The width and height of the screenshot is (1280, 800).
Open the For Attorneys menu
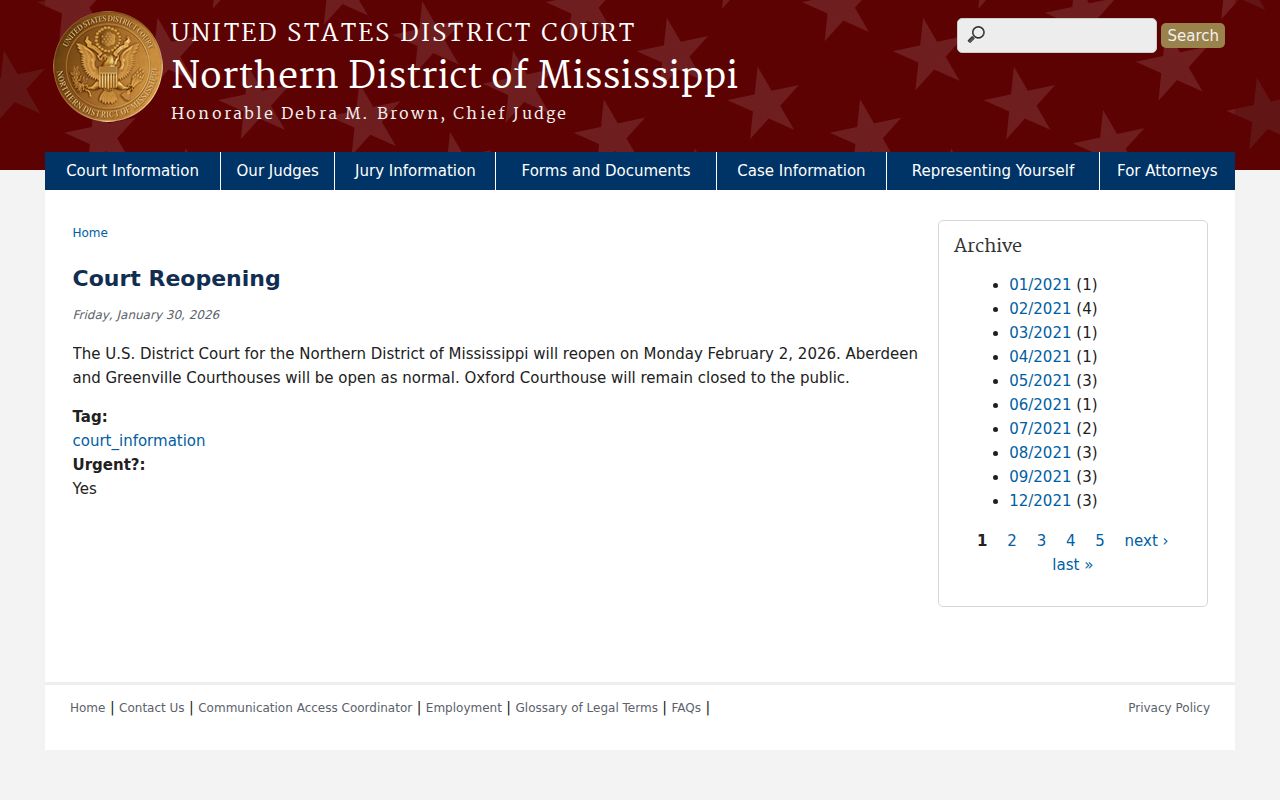click(1167, 171)
